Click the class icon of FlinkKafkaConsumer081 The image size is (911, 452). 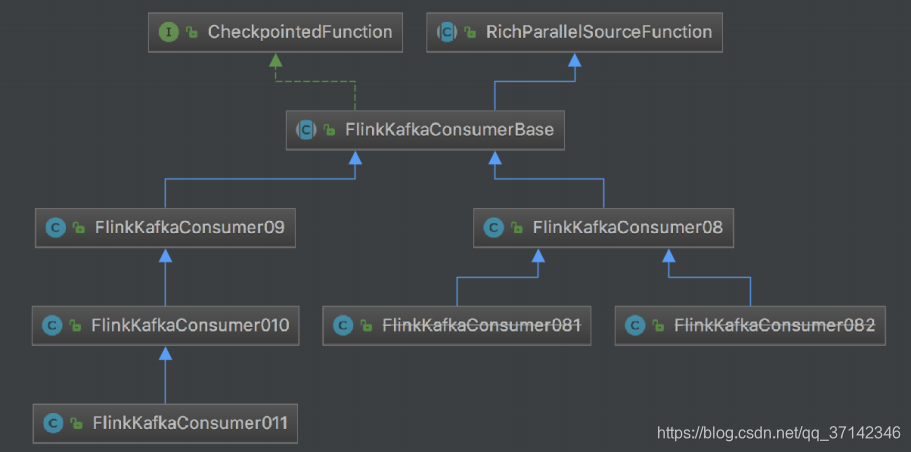pos(343,326)
